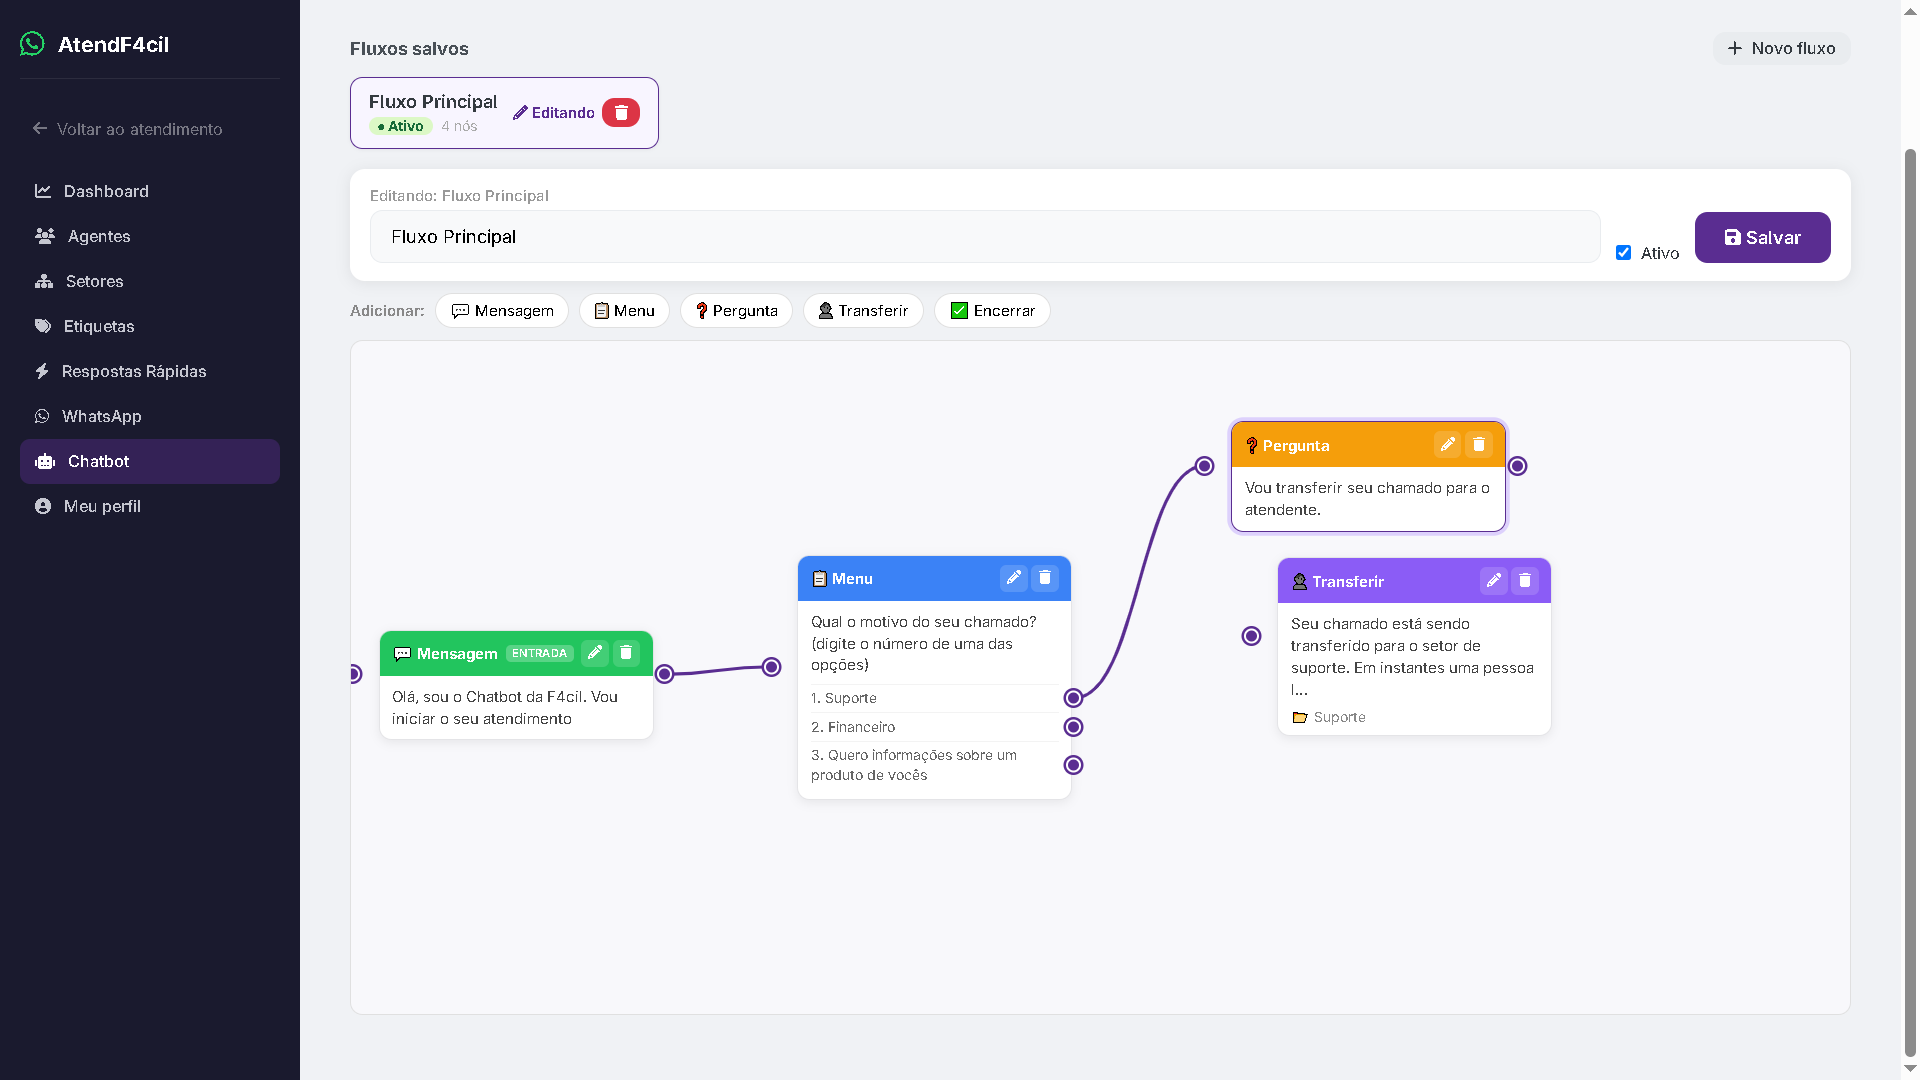This screenshot has width=1920, height=1080.
Task: Go back via Voltar ao atendimento
Action: tap(127, 129)
